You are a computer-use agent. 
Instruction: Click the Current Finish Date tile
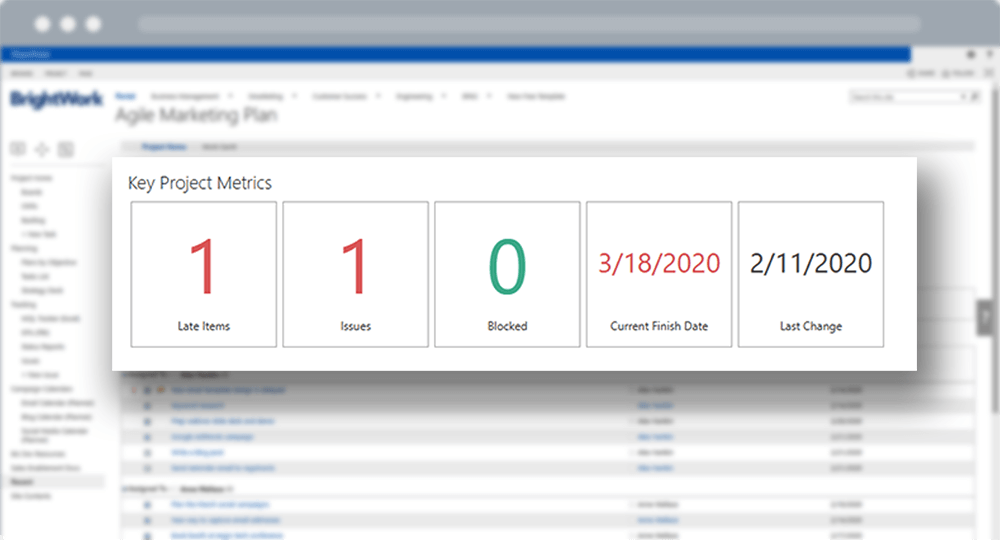pyautogui.click(x=659, y=274)
